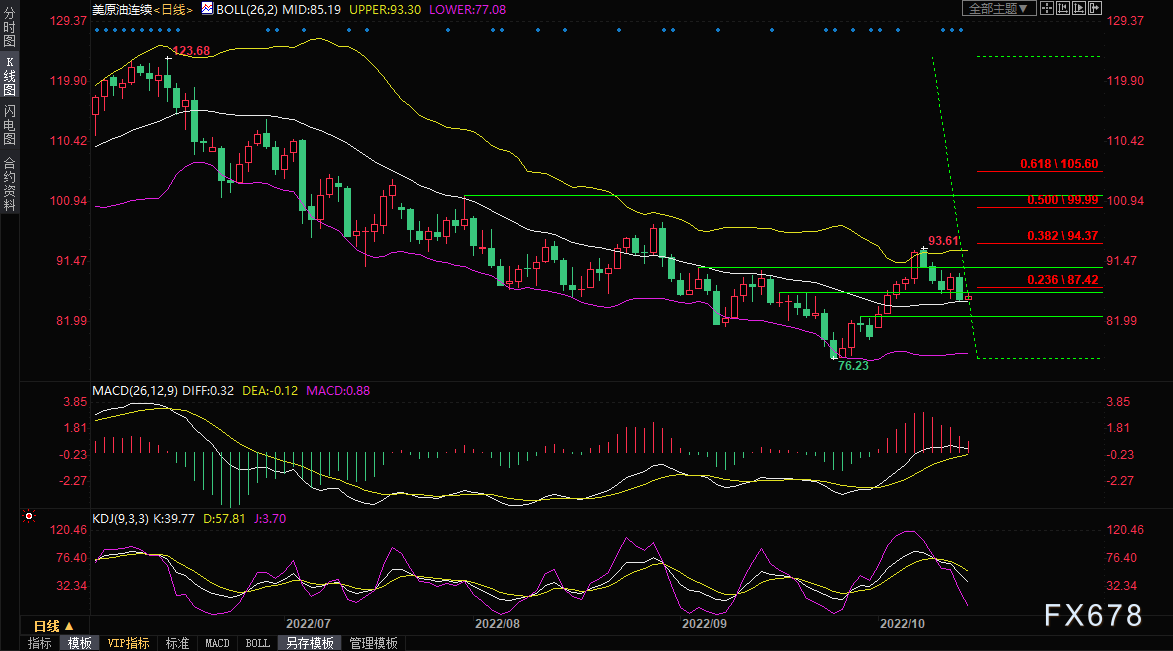Click the 2022/09 date axis label

704,623
